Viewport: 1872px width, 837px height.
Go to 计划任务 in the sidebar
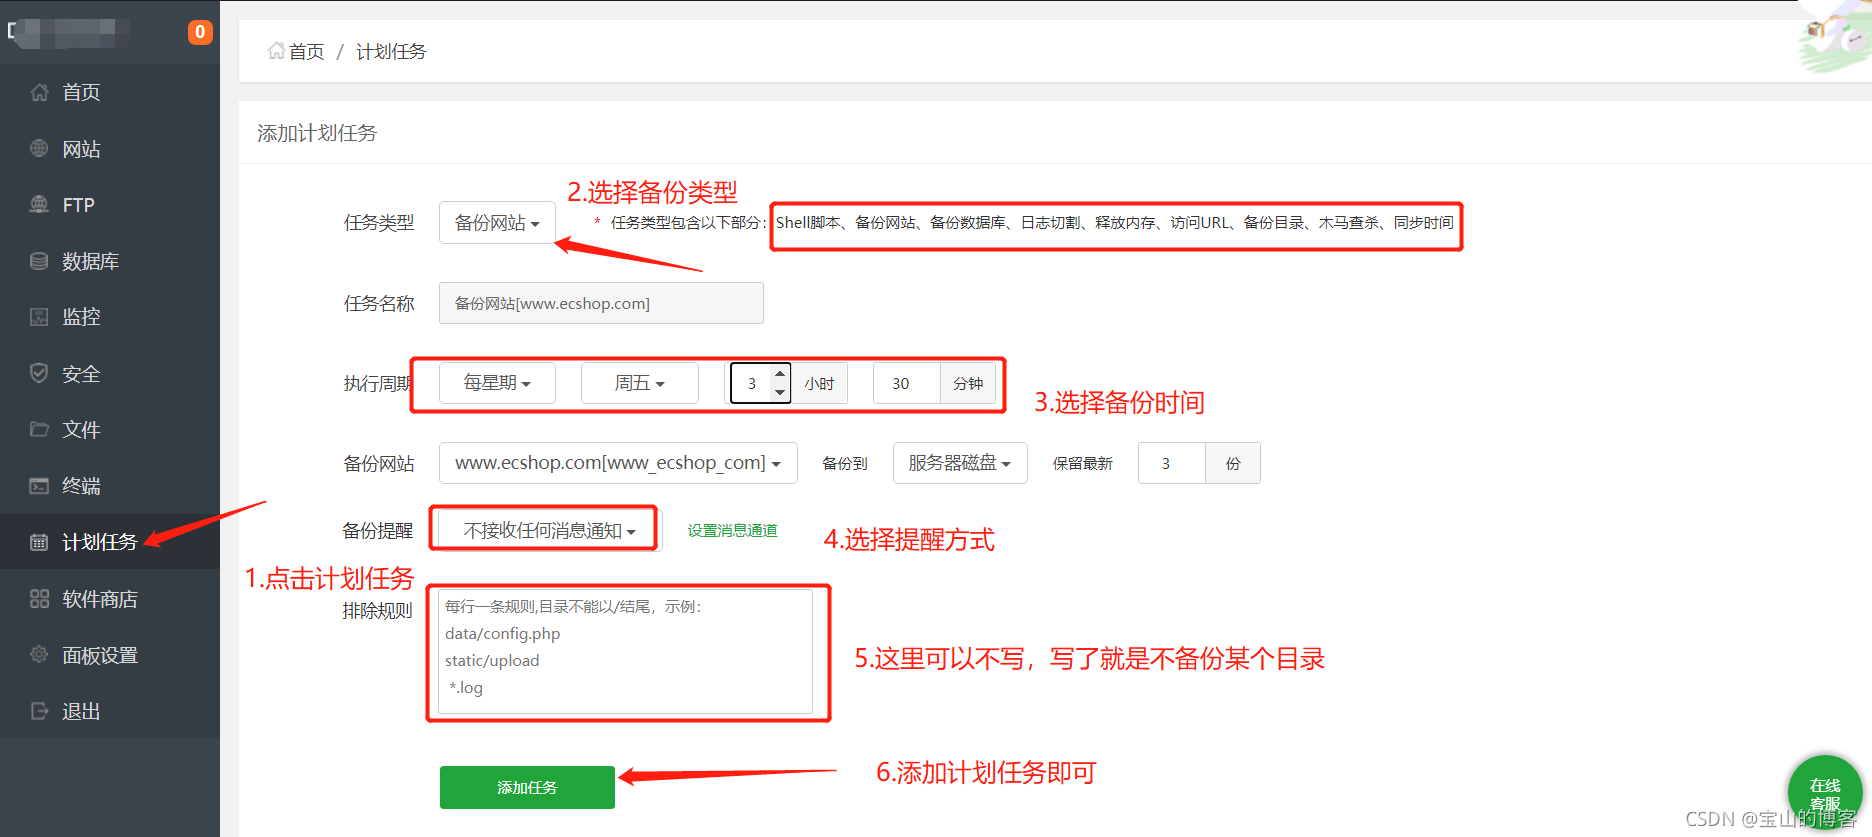(99, 542)
